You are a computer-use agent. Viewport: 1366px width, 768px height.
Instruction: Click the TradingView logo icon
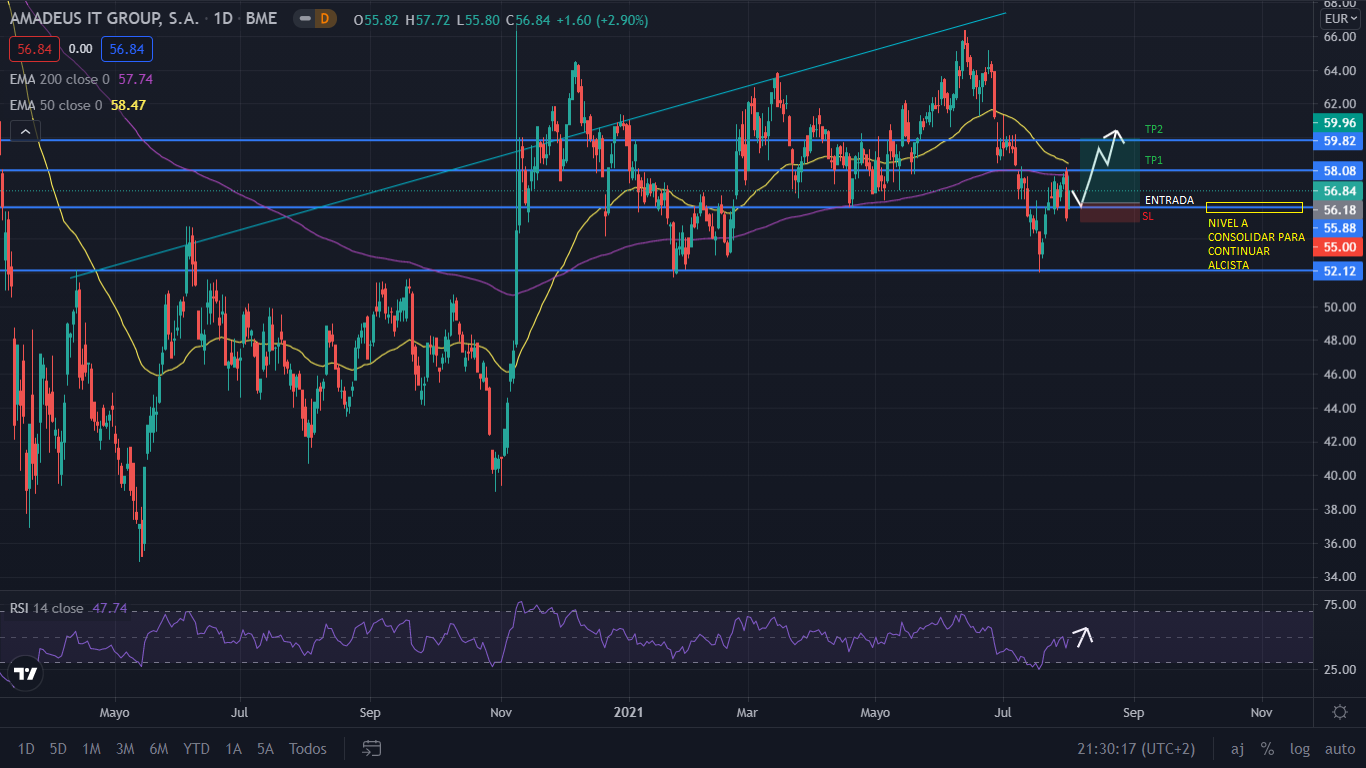point(25,673)
